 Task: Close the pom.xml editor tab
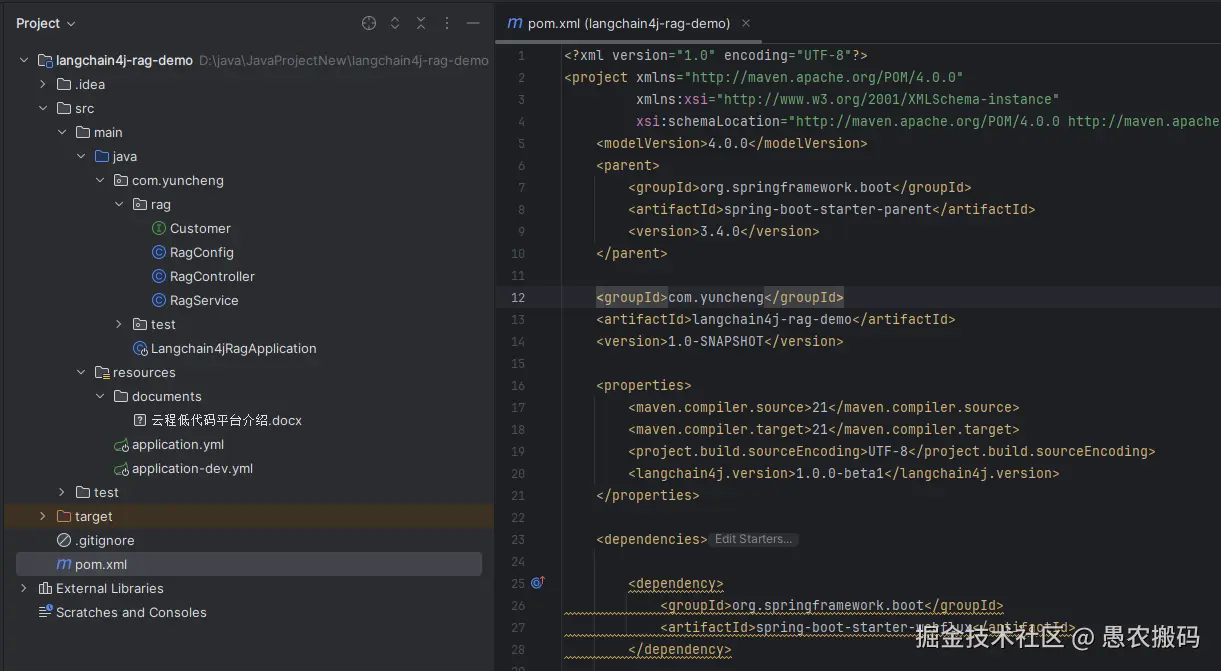(746, 23)
